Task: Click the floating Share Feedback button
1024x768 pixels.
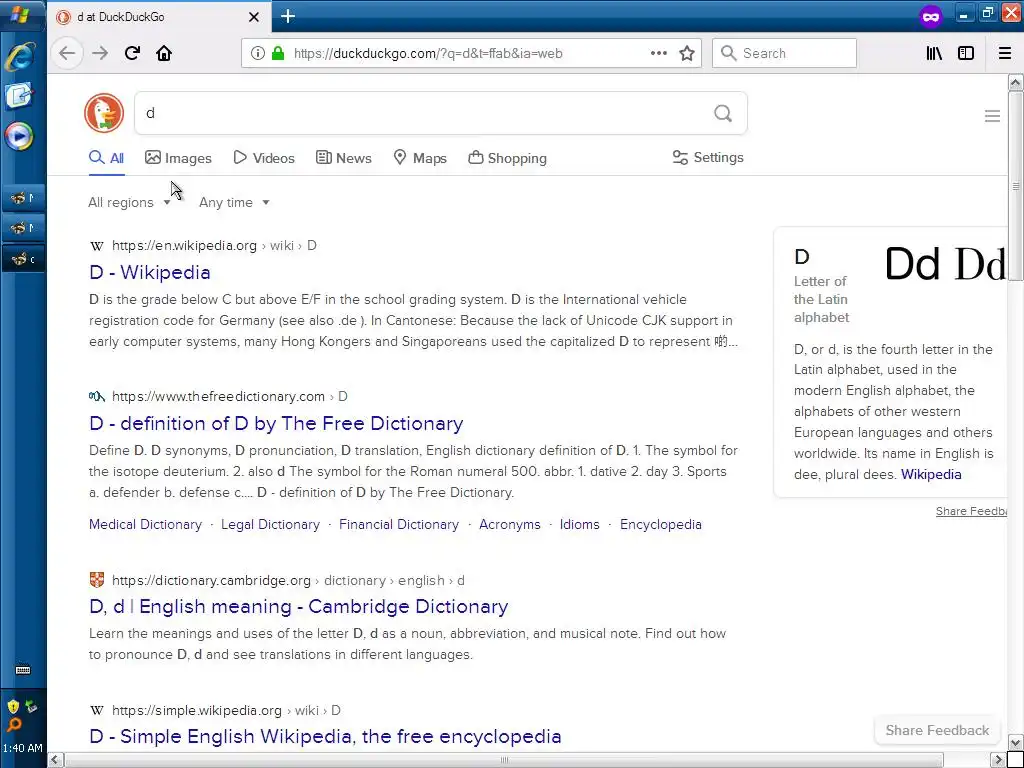Action: coord(937,730)
